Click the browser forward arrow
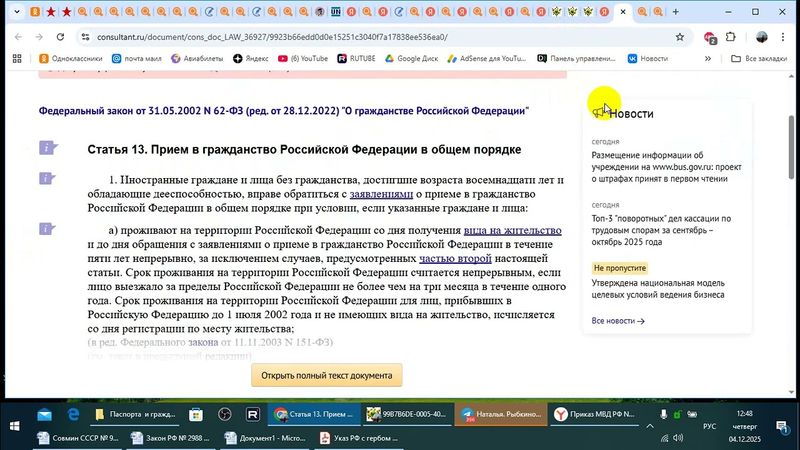 [x=39, y=37]
